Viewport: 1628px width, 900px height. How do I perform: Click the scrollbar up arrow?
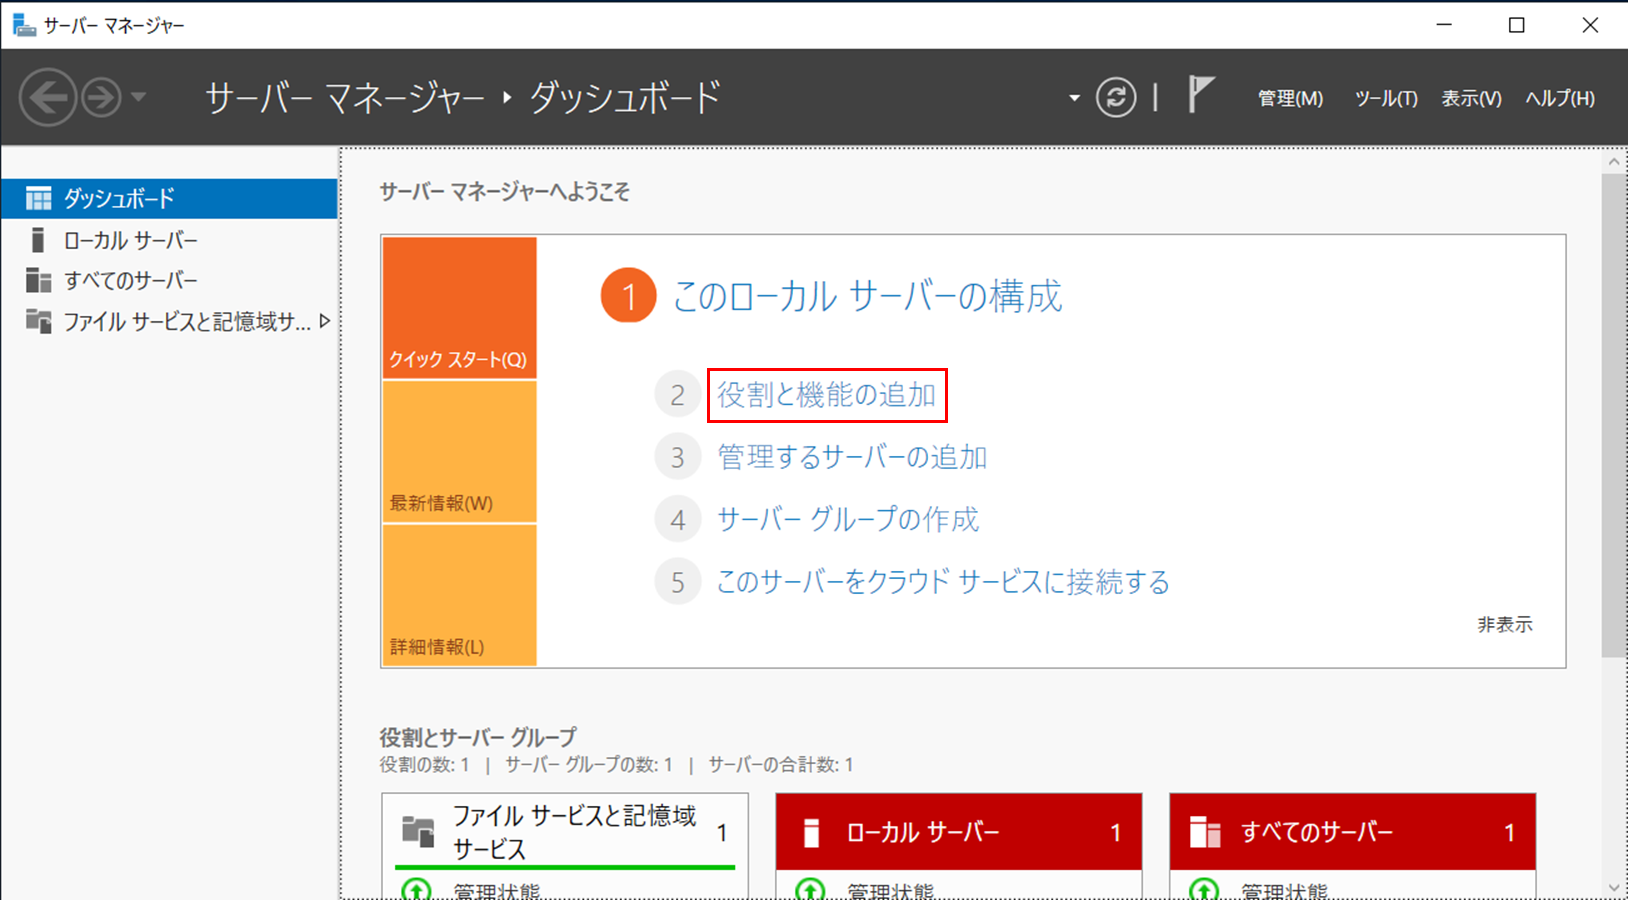coord(1614,161)
